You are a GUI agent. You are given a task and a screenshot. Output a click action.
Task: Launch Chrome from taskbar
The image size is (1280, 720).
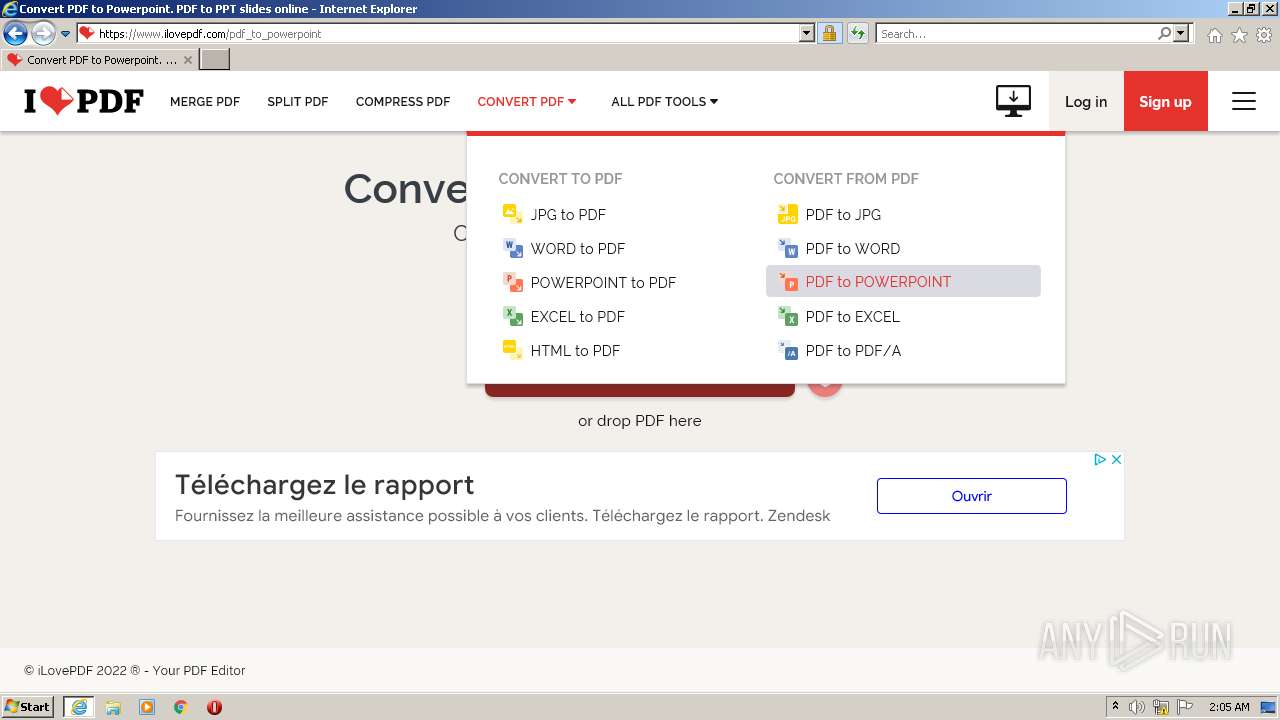(x=181, y=707)
